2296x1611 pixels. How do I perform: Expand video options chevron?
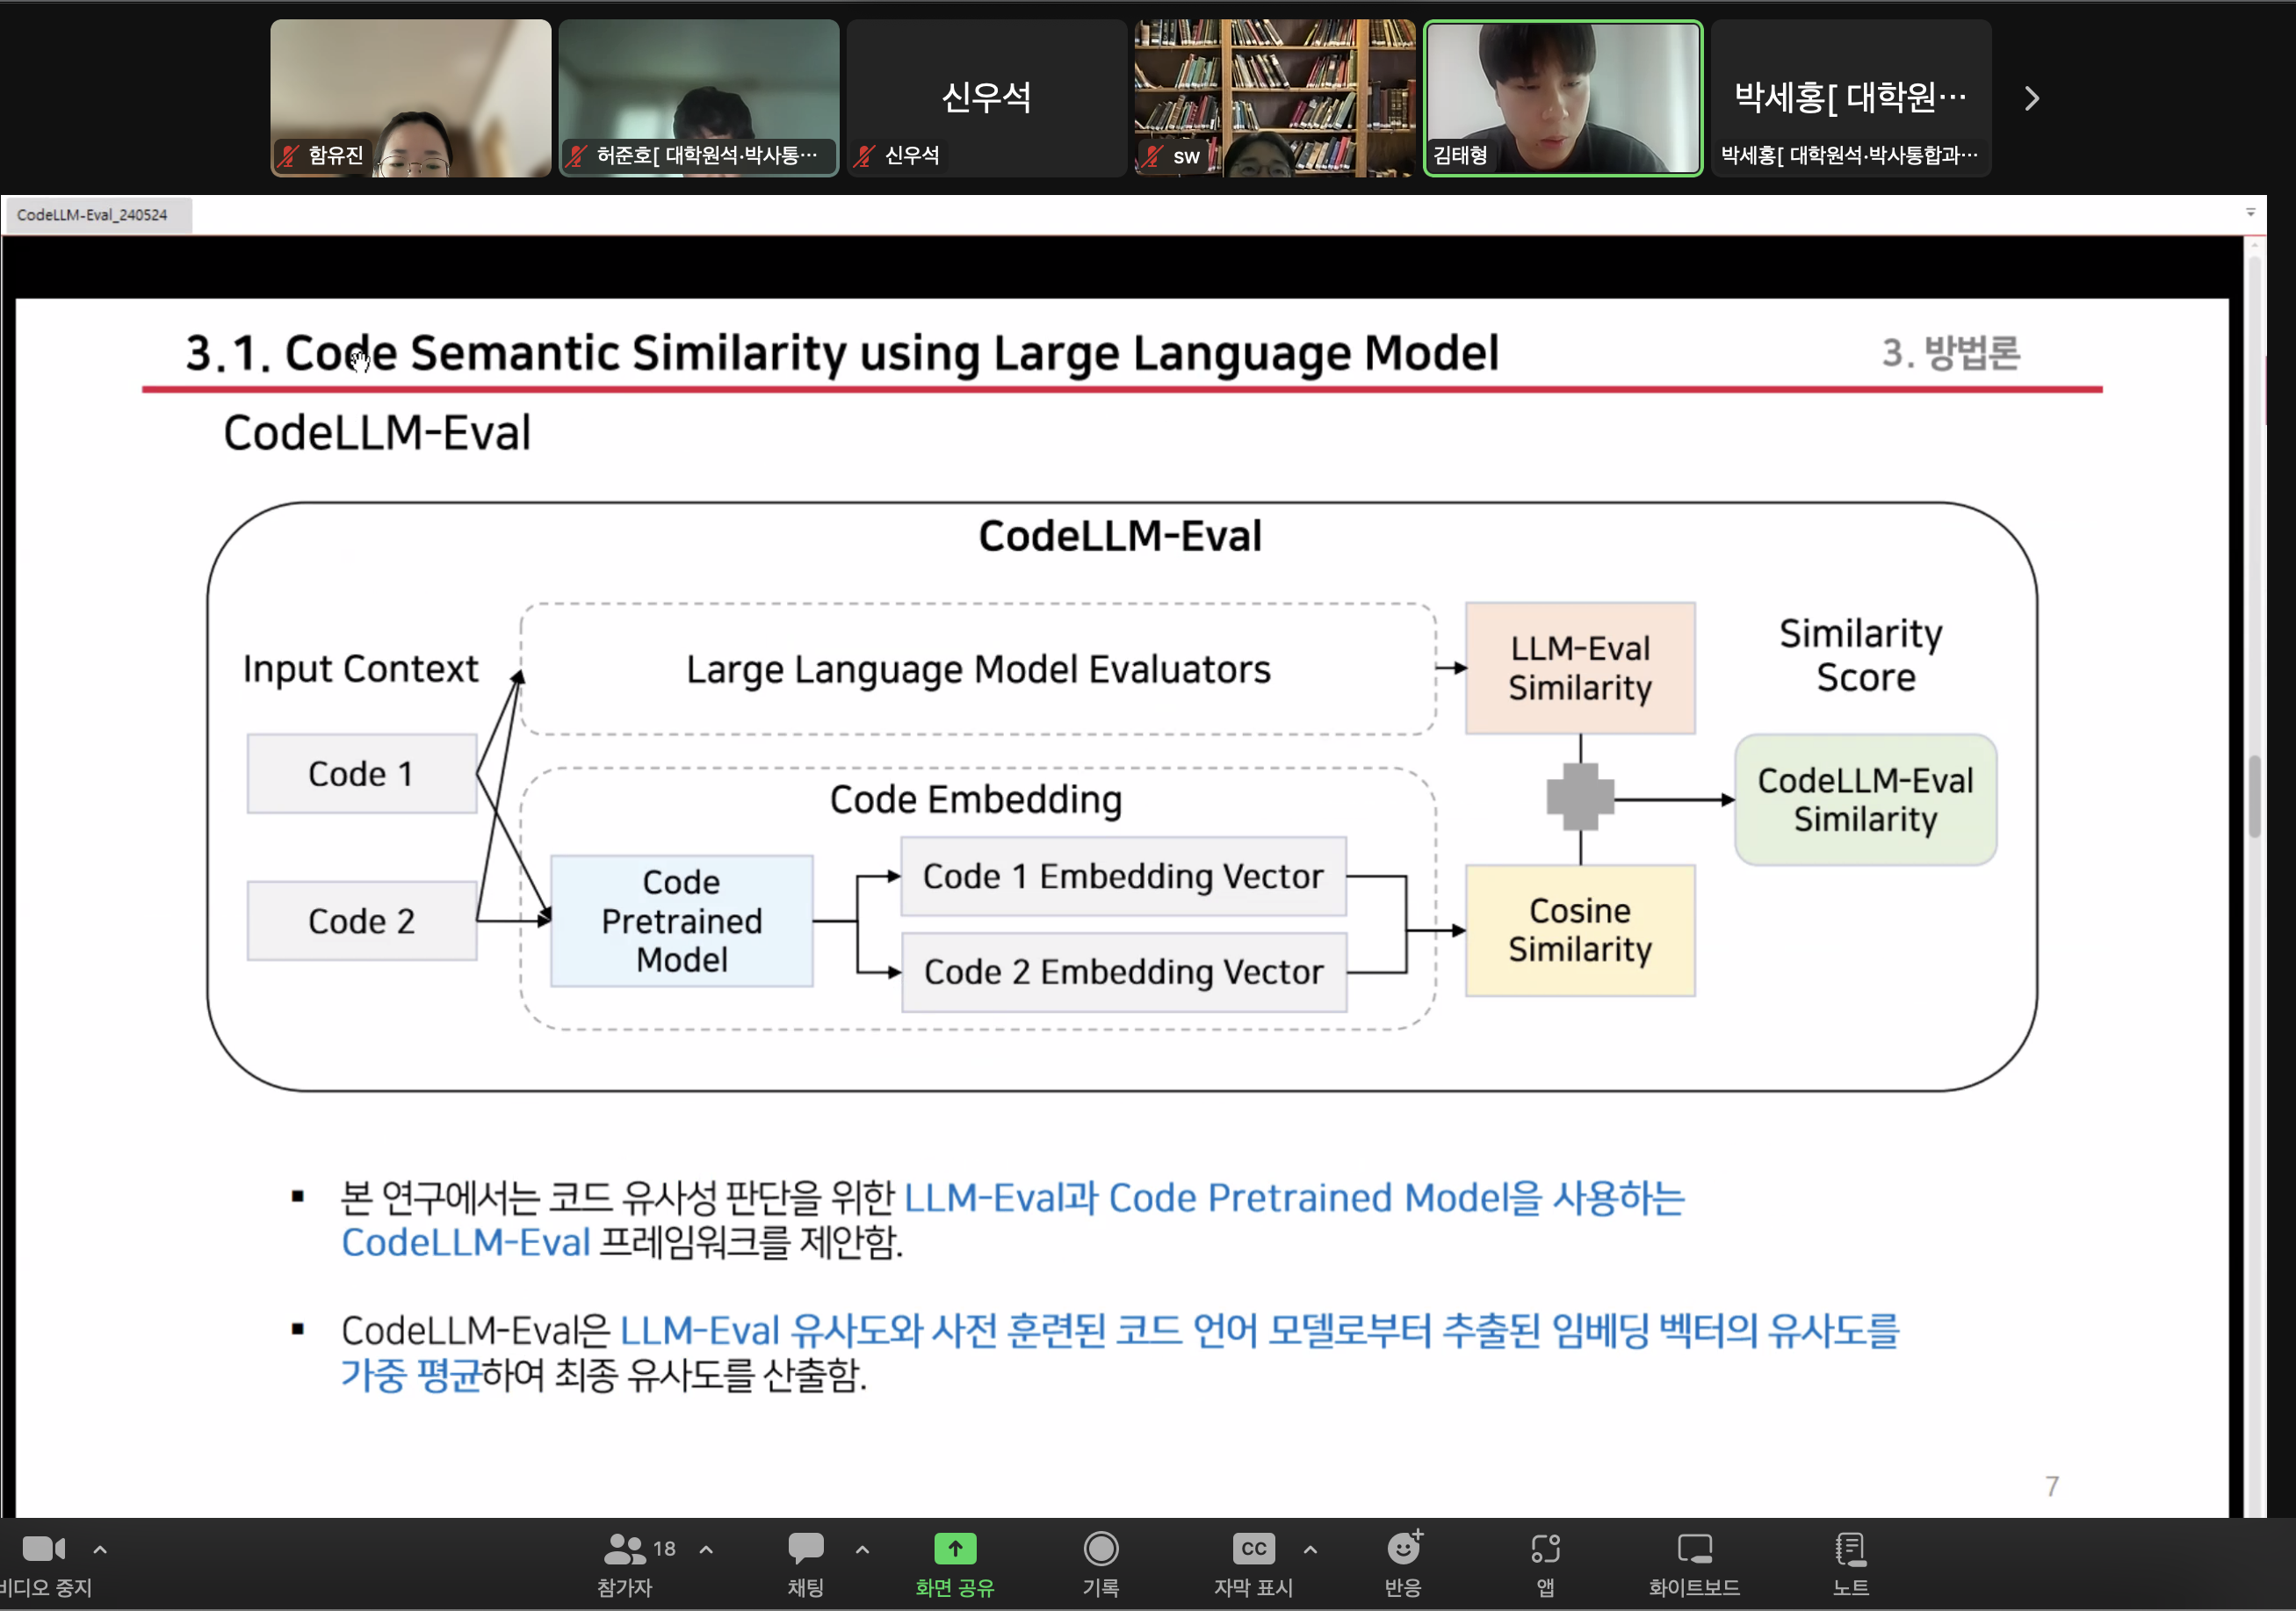coord(100,1549)
